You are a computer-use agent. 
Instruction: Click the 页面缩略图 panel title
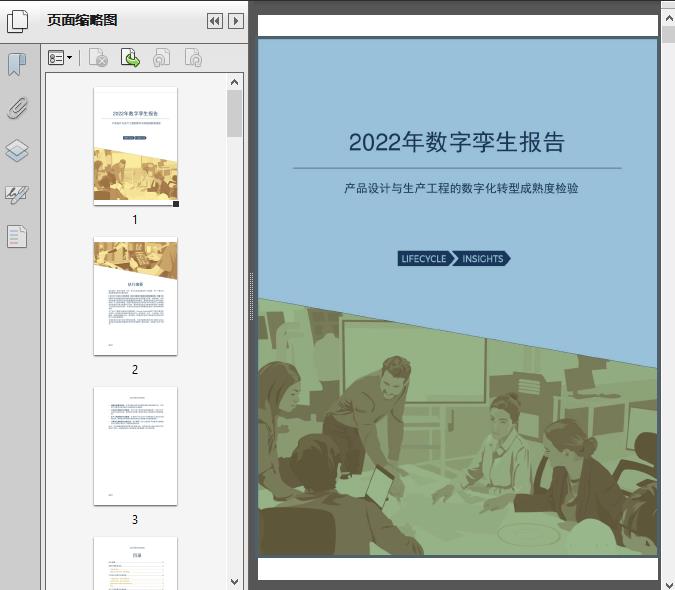tap(82, 20)
